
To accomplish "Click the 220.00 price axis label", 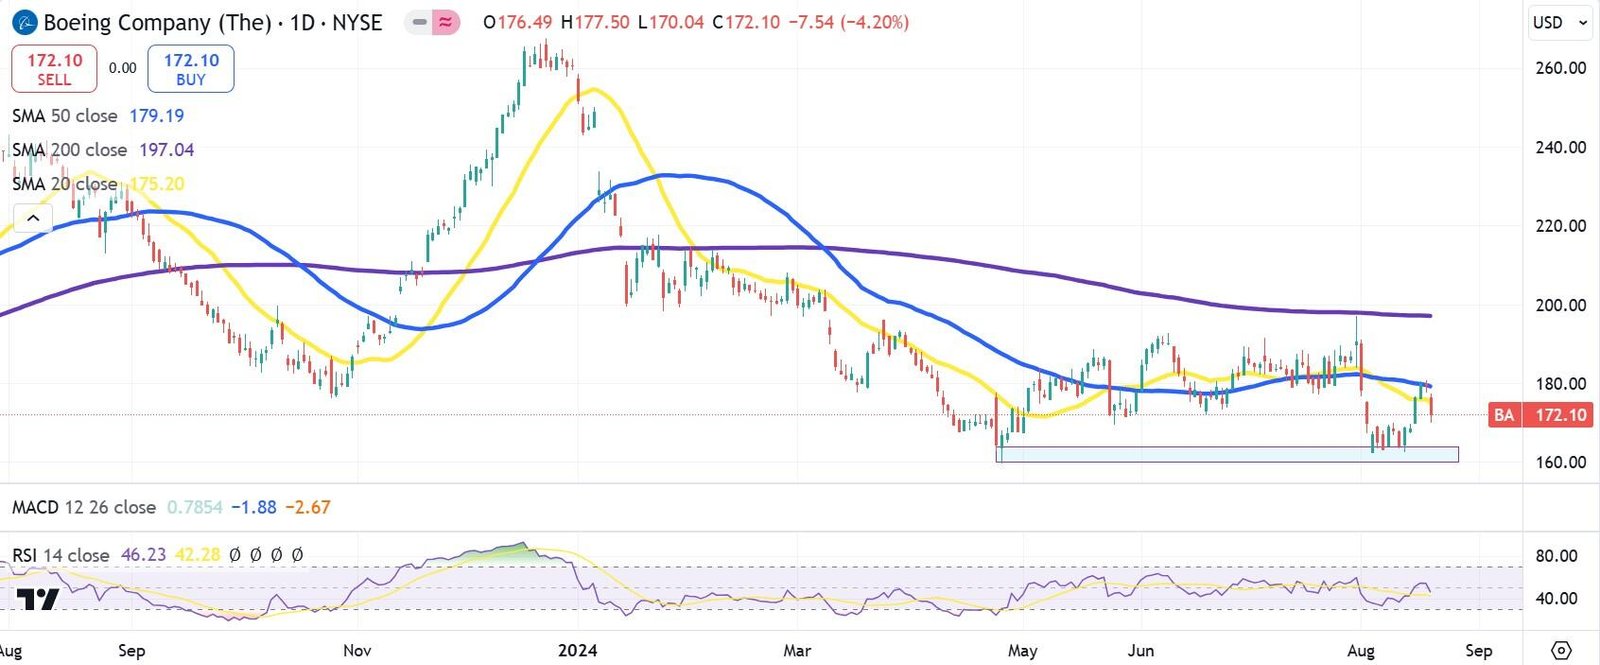I will point(1561,226).
